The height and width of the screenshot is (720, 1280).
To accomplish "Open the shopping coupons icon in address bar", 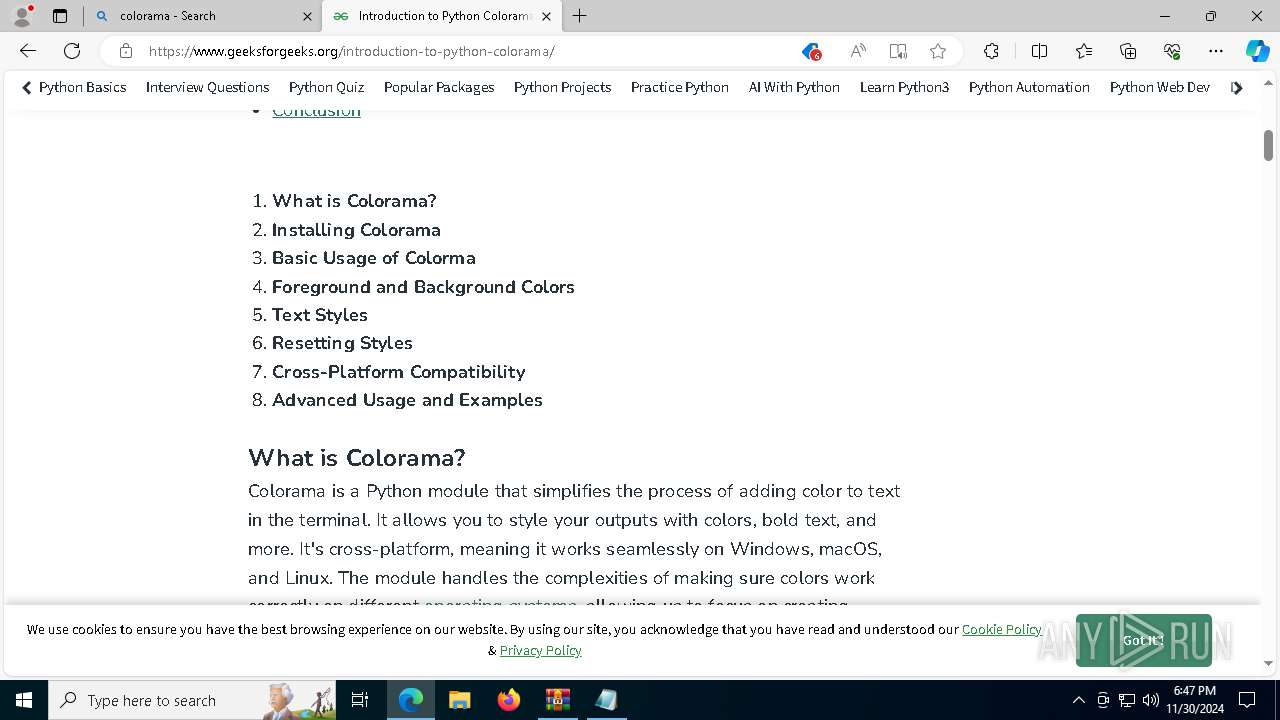I will [x=811, y=51].
